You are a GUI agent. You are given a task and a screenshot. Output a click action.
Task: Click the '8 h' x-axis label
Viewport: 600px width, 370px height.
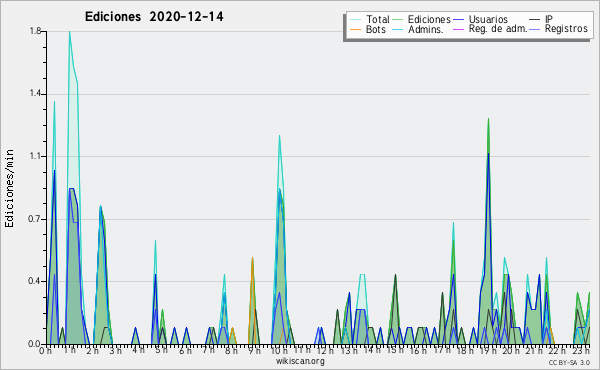tap(231, 350)
